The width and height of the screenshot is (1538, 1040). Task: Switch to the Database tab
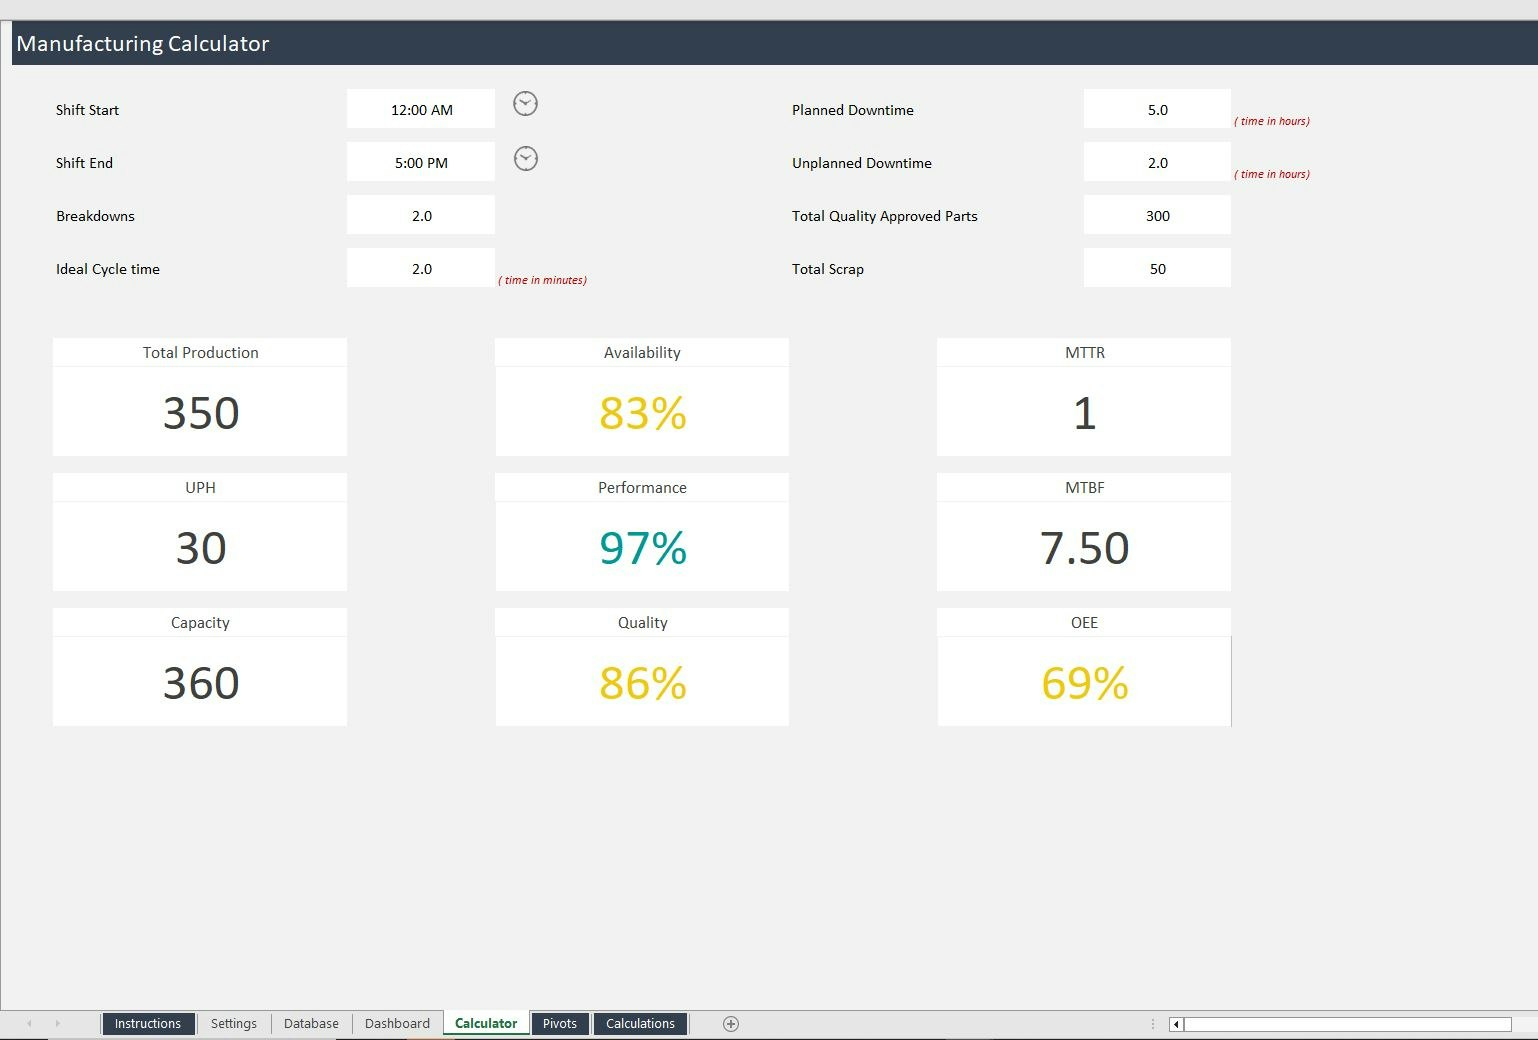click(311, 1023)
